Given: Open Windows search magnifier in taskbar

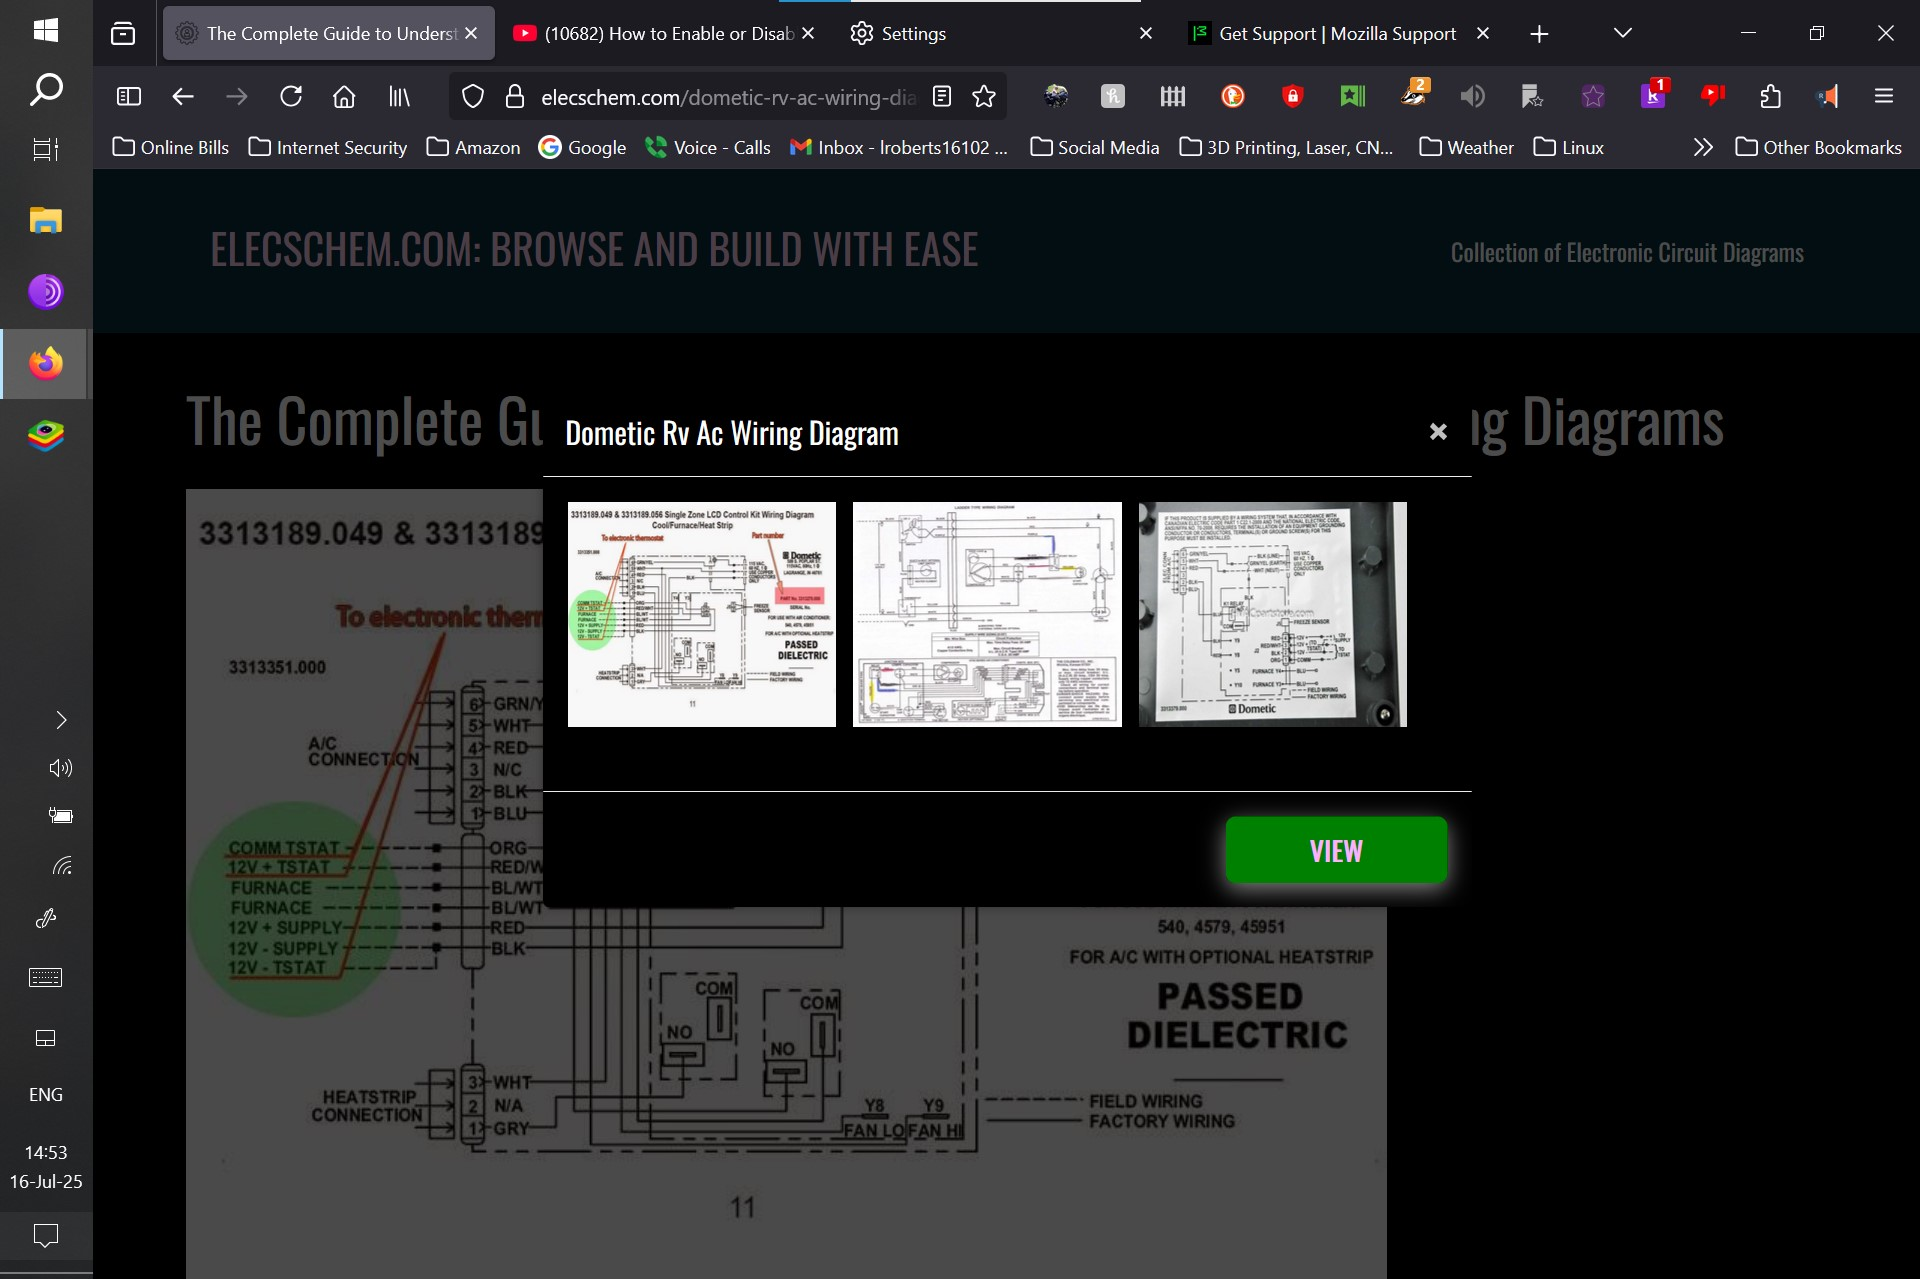Looking at the screenshot, I should coord(46,90).
